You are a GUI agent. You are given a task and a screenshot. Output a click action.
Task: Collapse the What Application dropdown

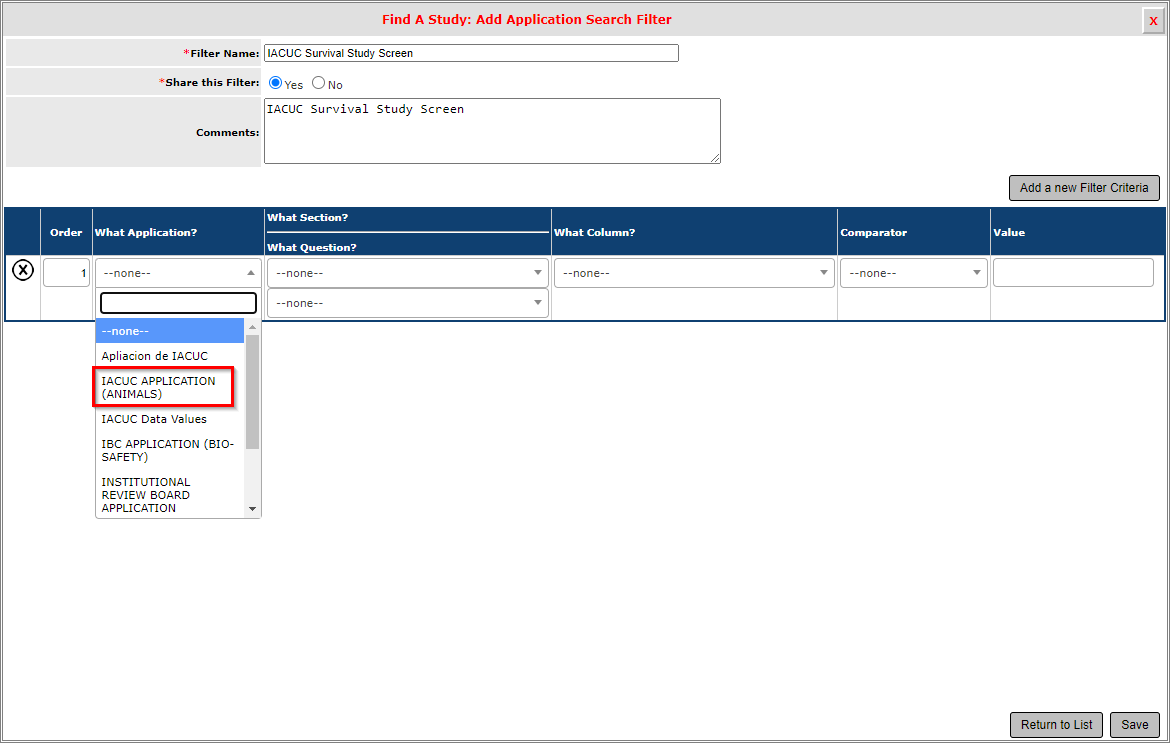click(x=178, y=273)
